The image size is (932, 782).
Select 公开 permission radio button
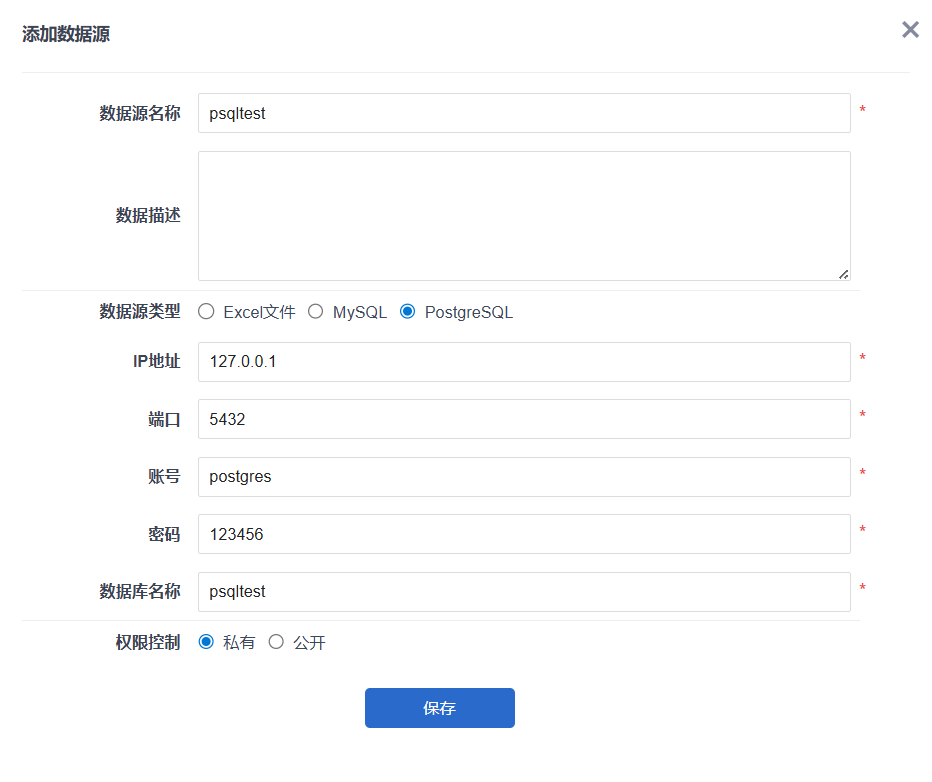(x=277, y=642)
